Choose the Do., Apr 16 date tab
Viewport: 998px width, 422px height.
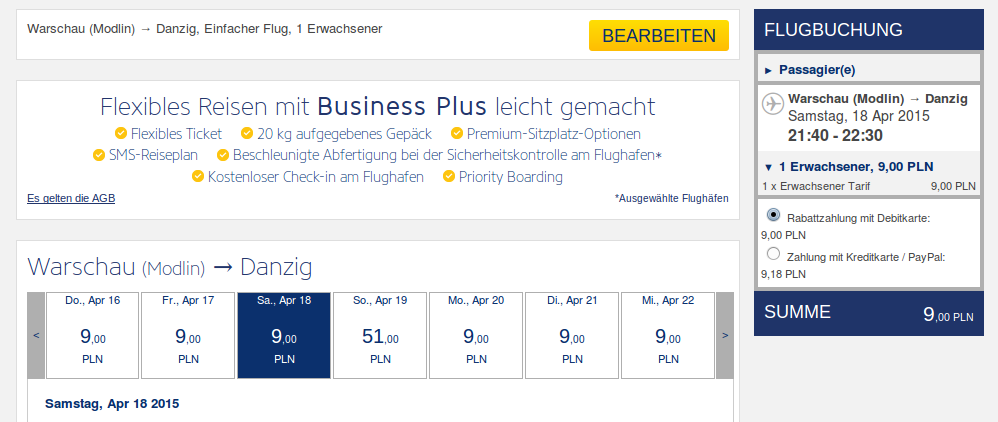coord(92,335)
